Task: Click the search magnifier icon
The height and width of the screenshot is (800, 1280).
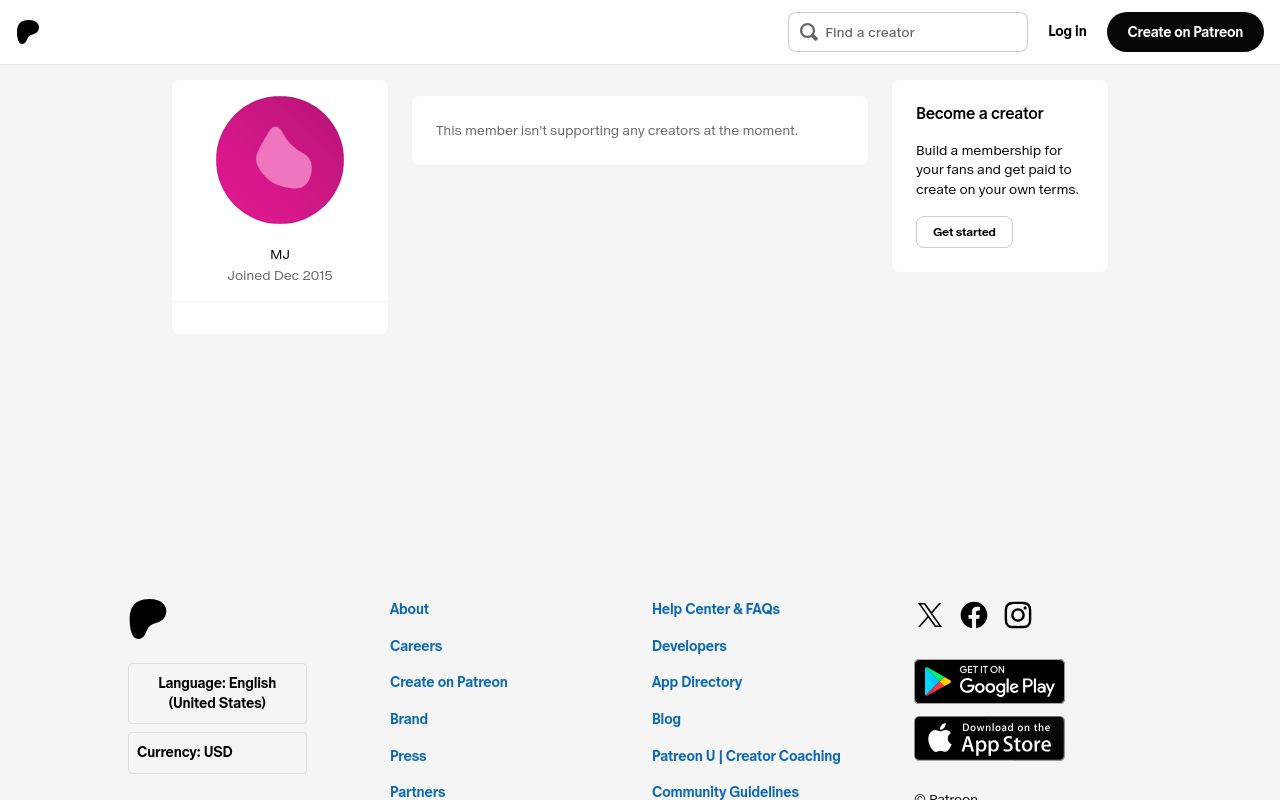Action: pos(809,32)
